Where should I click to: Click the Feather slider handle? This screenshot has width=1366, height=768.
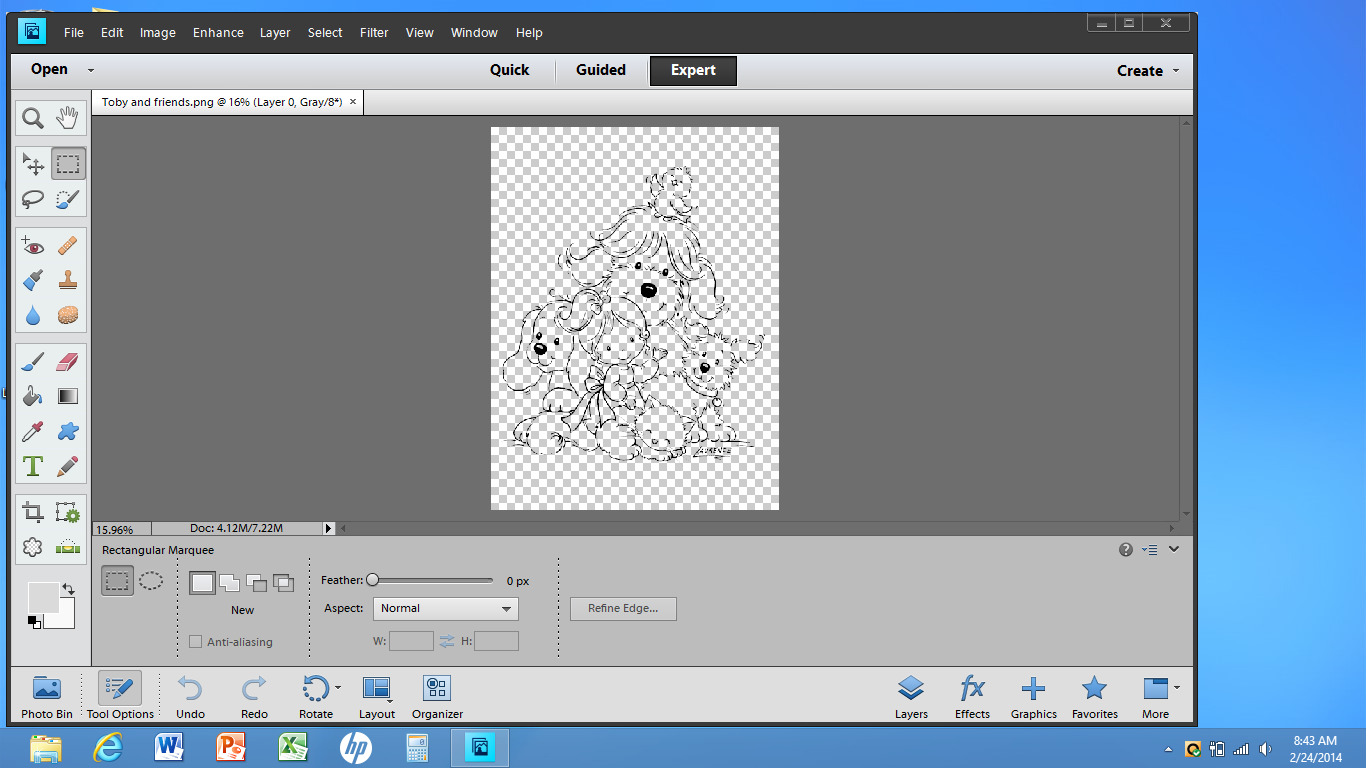pos(372,580)
